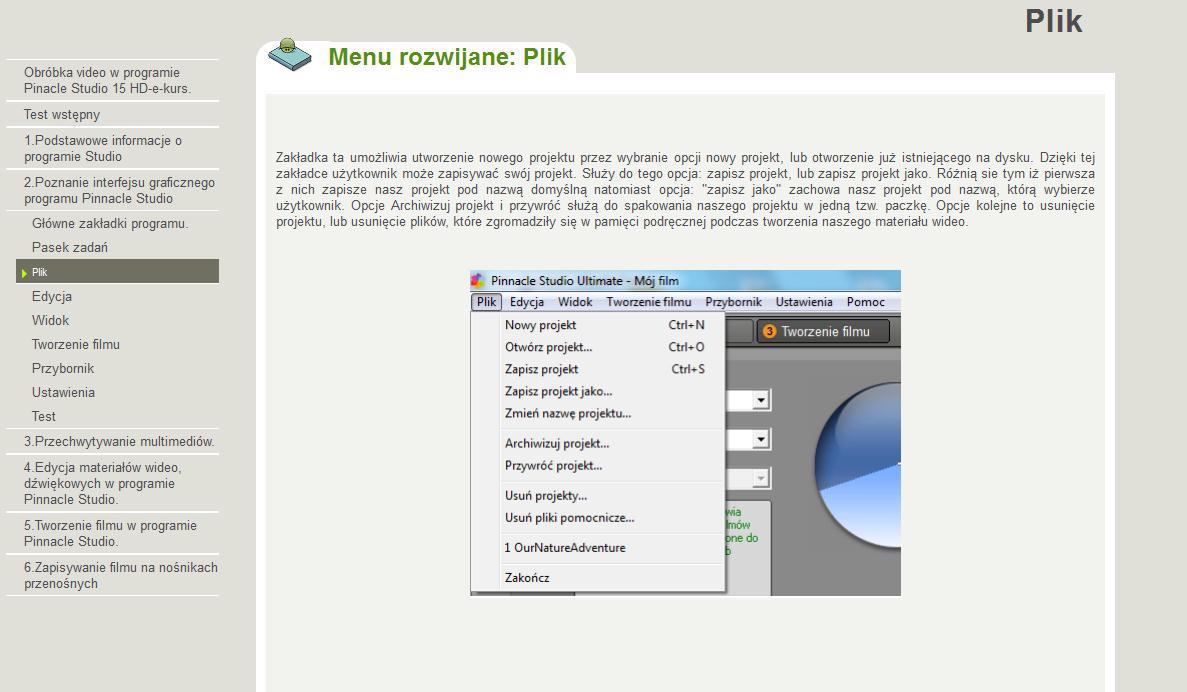
Task: Click the Pinnacle Studio Ultimate title bar
Action: [685, 280]
